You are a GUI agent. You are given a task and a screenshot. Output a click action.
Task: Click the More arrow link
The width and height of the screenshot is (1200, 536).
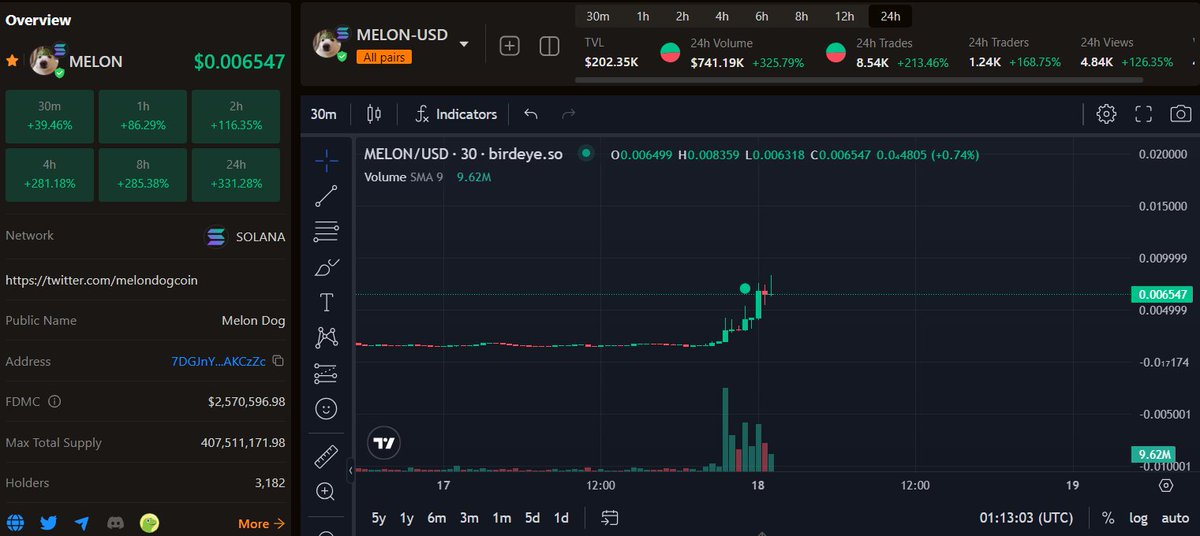click(x=261, y=523)
